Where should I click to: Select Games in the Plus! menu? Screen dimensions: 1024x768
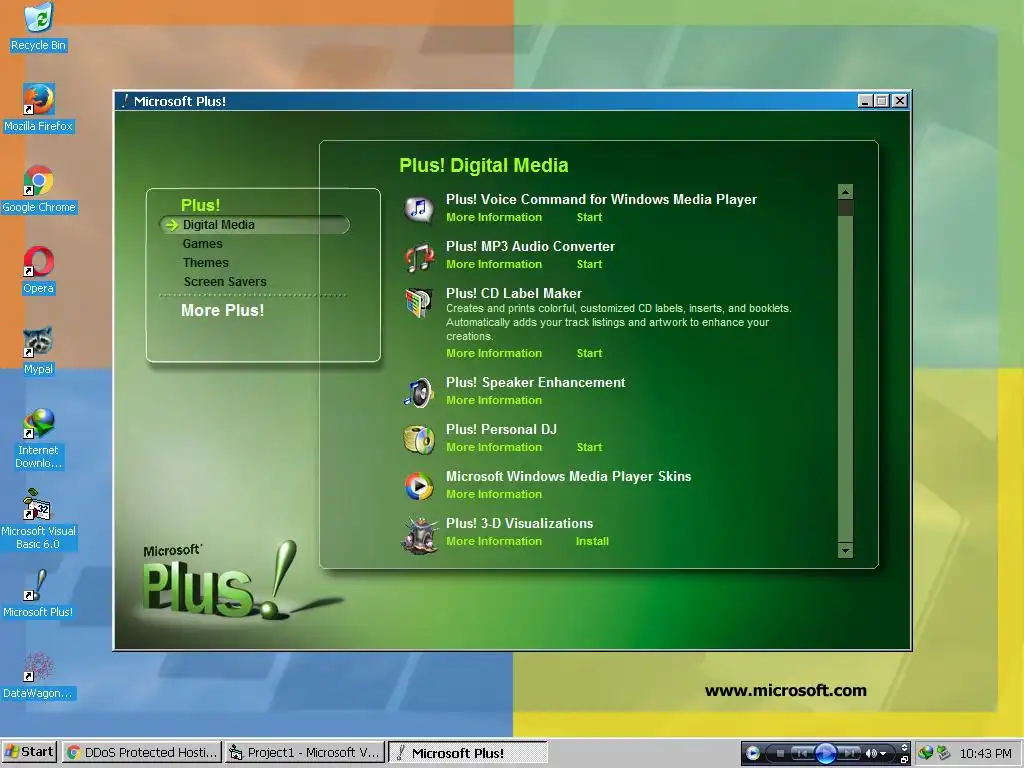[x=202, y=244]
